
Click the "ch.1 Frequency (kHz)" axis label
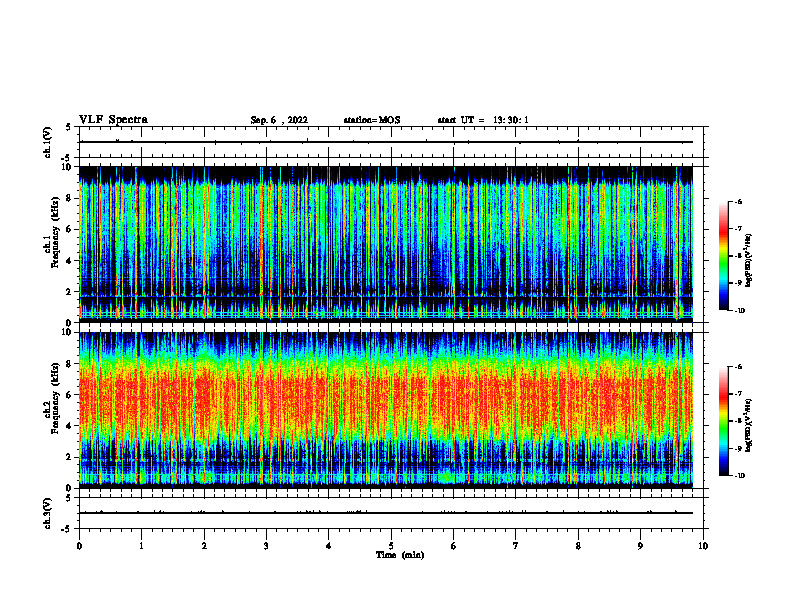click(52, 232)
